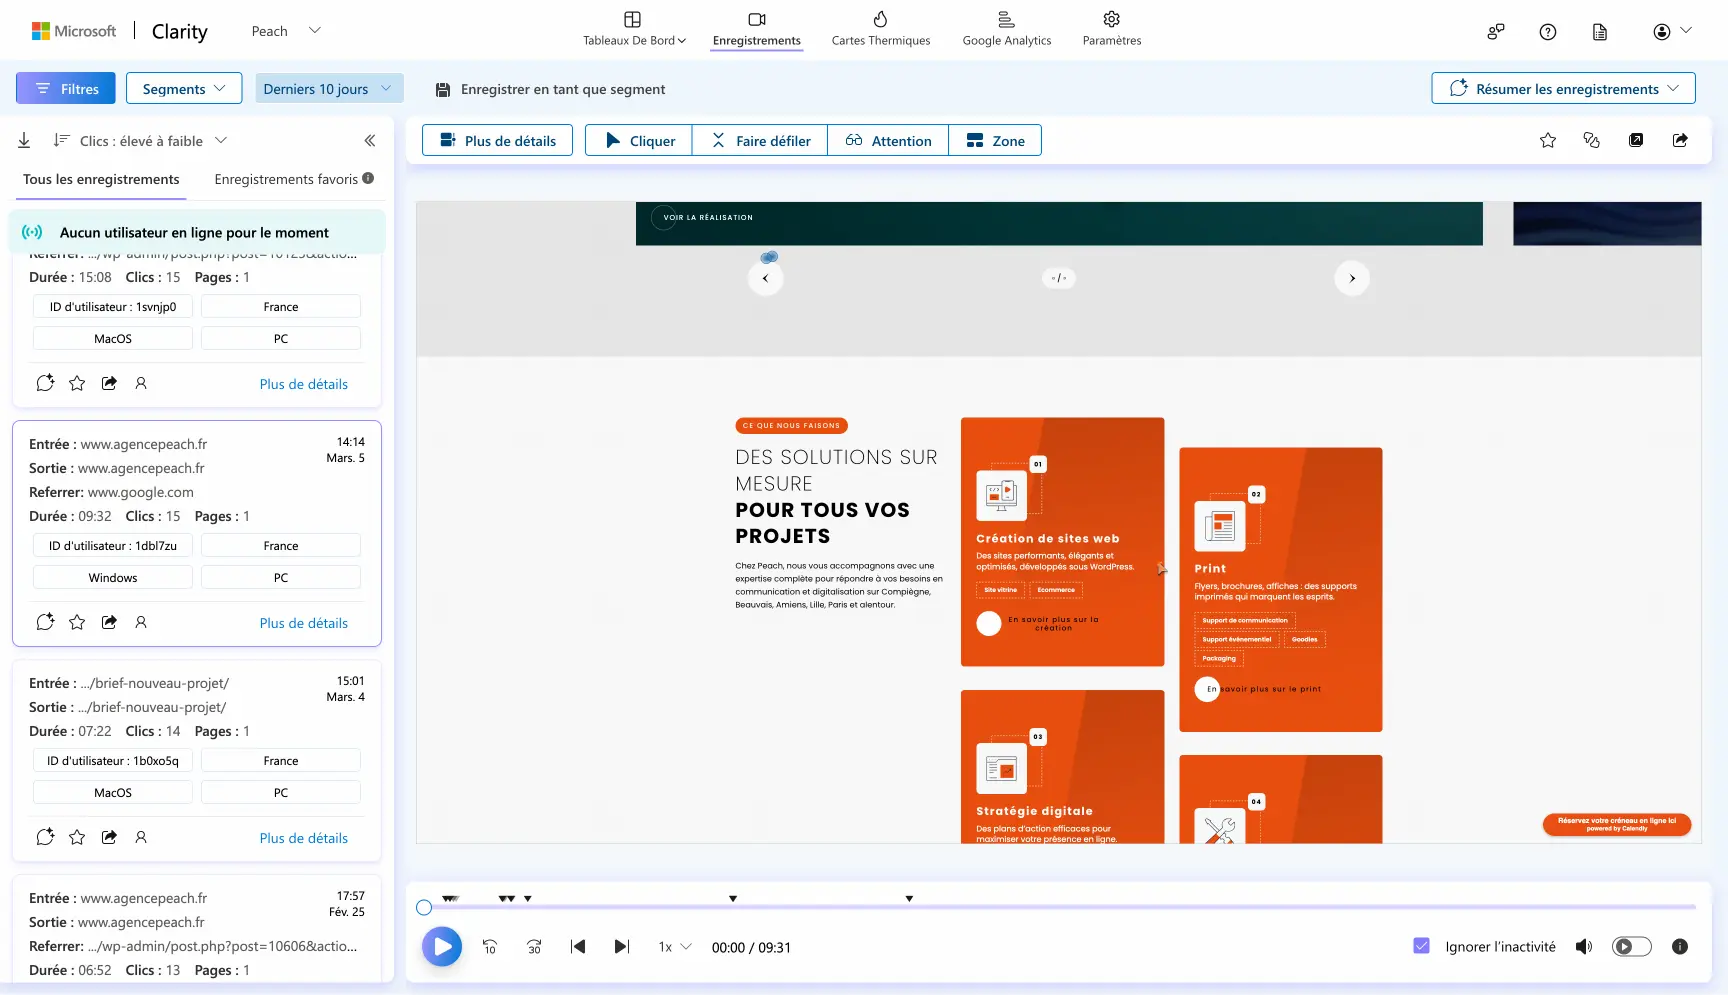Share the current recording icon
Screen dimensions: 1728x995
[1680, 141]
